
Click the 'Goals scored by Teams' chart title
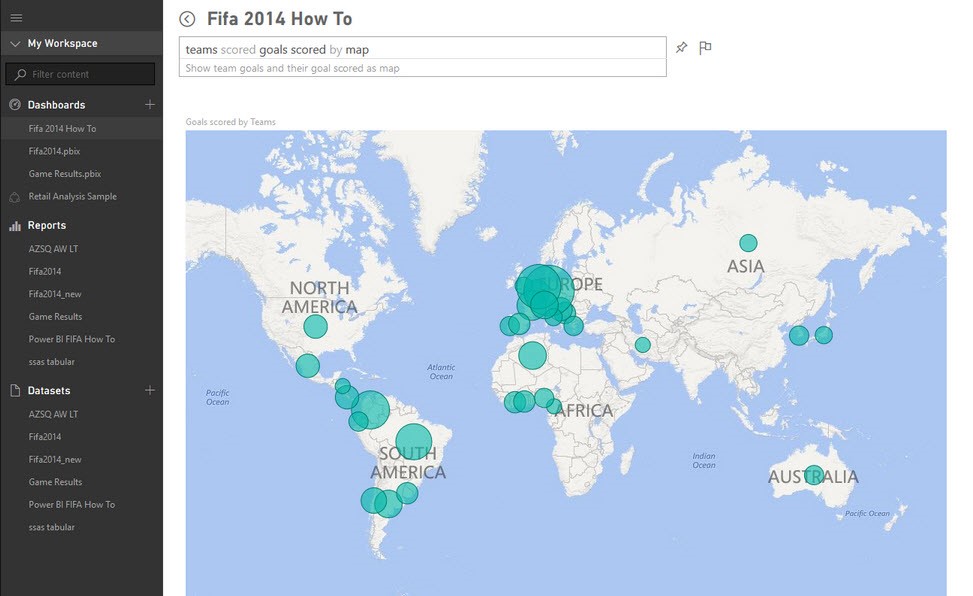(230, 122)
